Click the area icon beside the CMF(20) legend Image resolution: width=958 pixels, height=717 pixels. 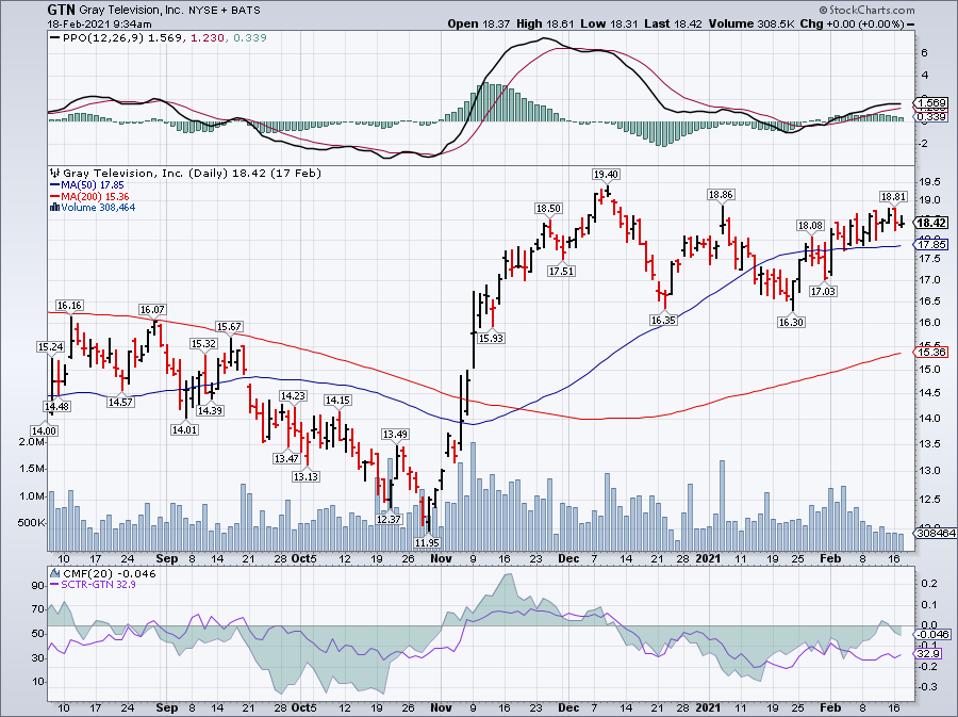(x=55, y=574)
